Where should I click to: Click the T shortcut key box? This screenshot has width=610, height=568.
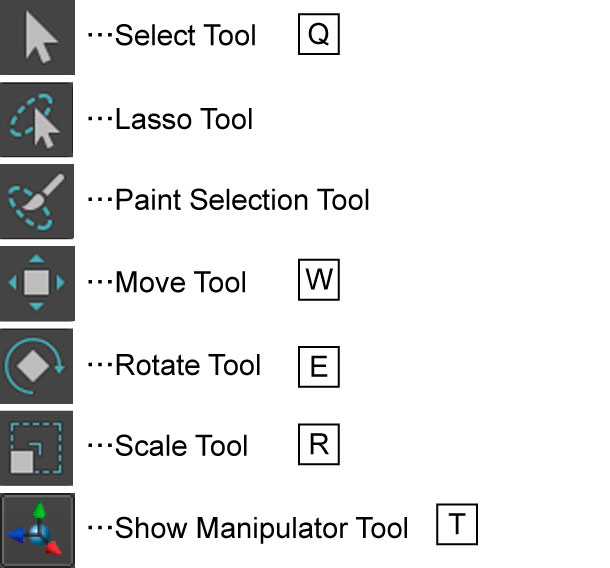457,524
